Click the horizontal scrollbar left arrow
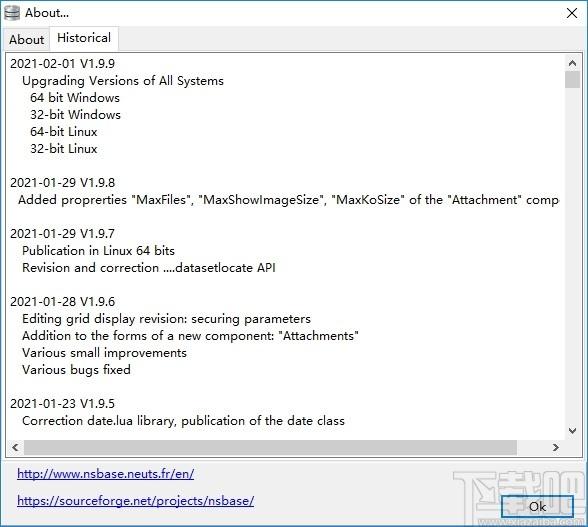The width and height of the screenshot is (588, 527). (x=15, y=447)
